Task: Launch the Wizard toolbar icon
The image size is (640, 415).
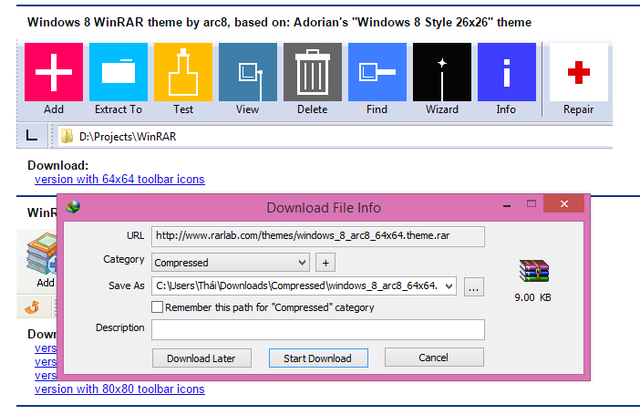Action: [x=442, y=72]
